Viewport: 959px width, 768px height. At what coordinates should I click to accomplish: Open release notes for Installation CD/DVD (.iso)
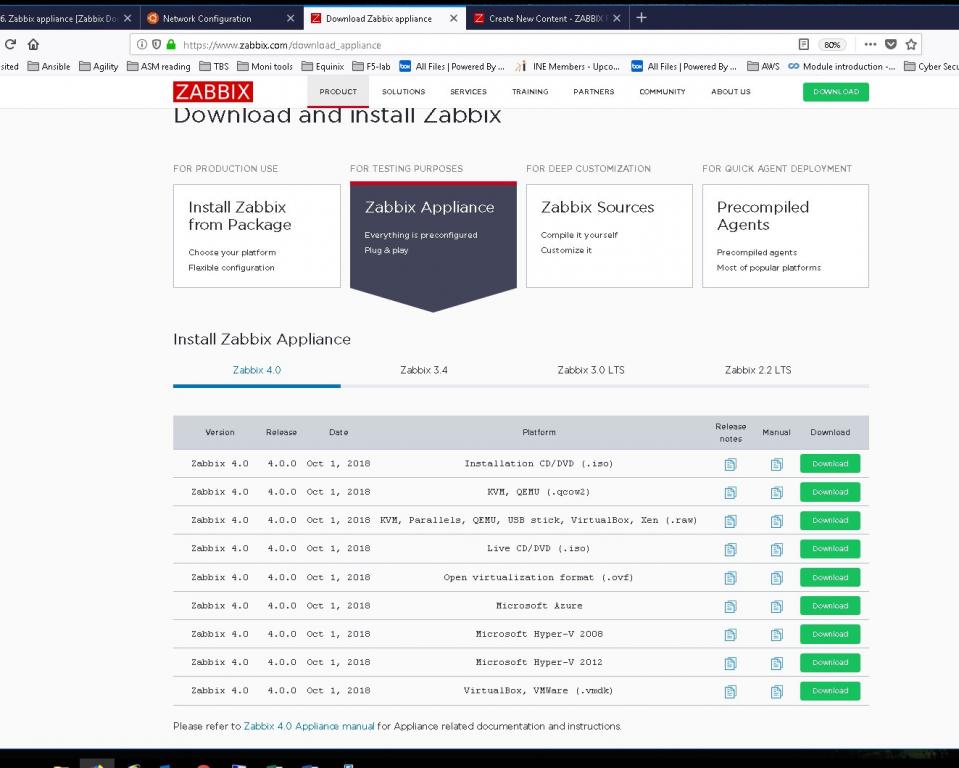tap(730, 464)
